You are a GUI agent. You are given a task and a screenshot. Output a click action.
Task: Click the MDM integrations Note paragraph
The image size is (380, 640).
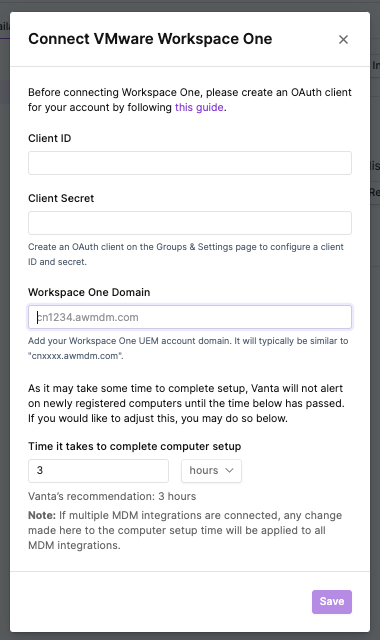coord(185,530)
